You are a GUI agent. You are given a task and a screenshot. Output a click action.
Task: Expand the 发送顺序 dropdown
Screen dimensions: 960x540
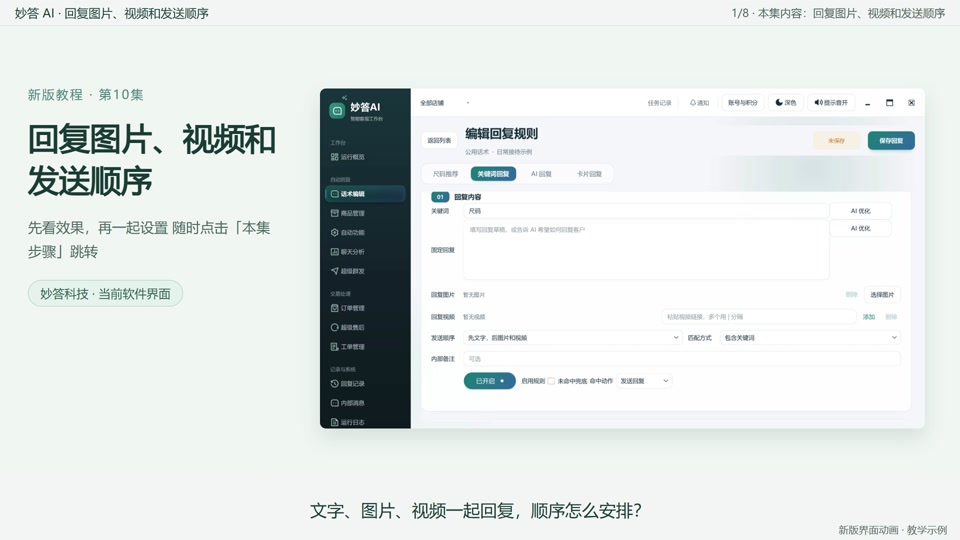point(572,337)
